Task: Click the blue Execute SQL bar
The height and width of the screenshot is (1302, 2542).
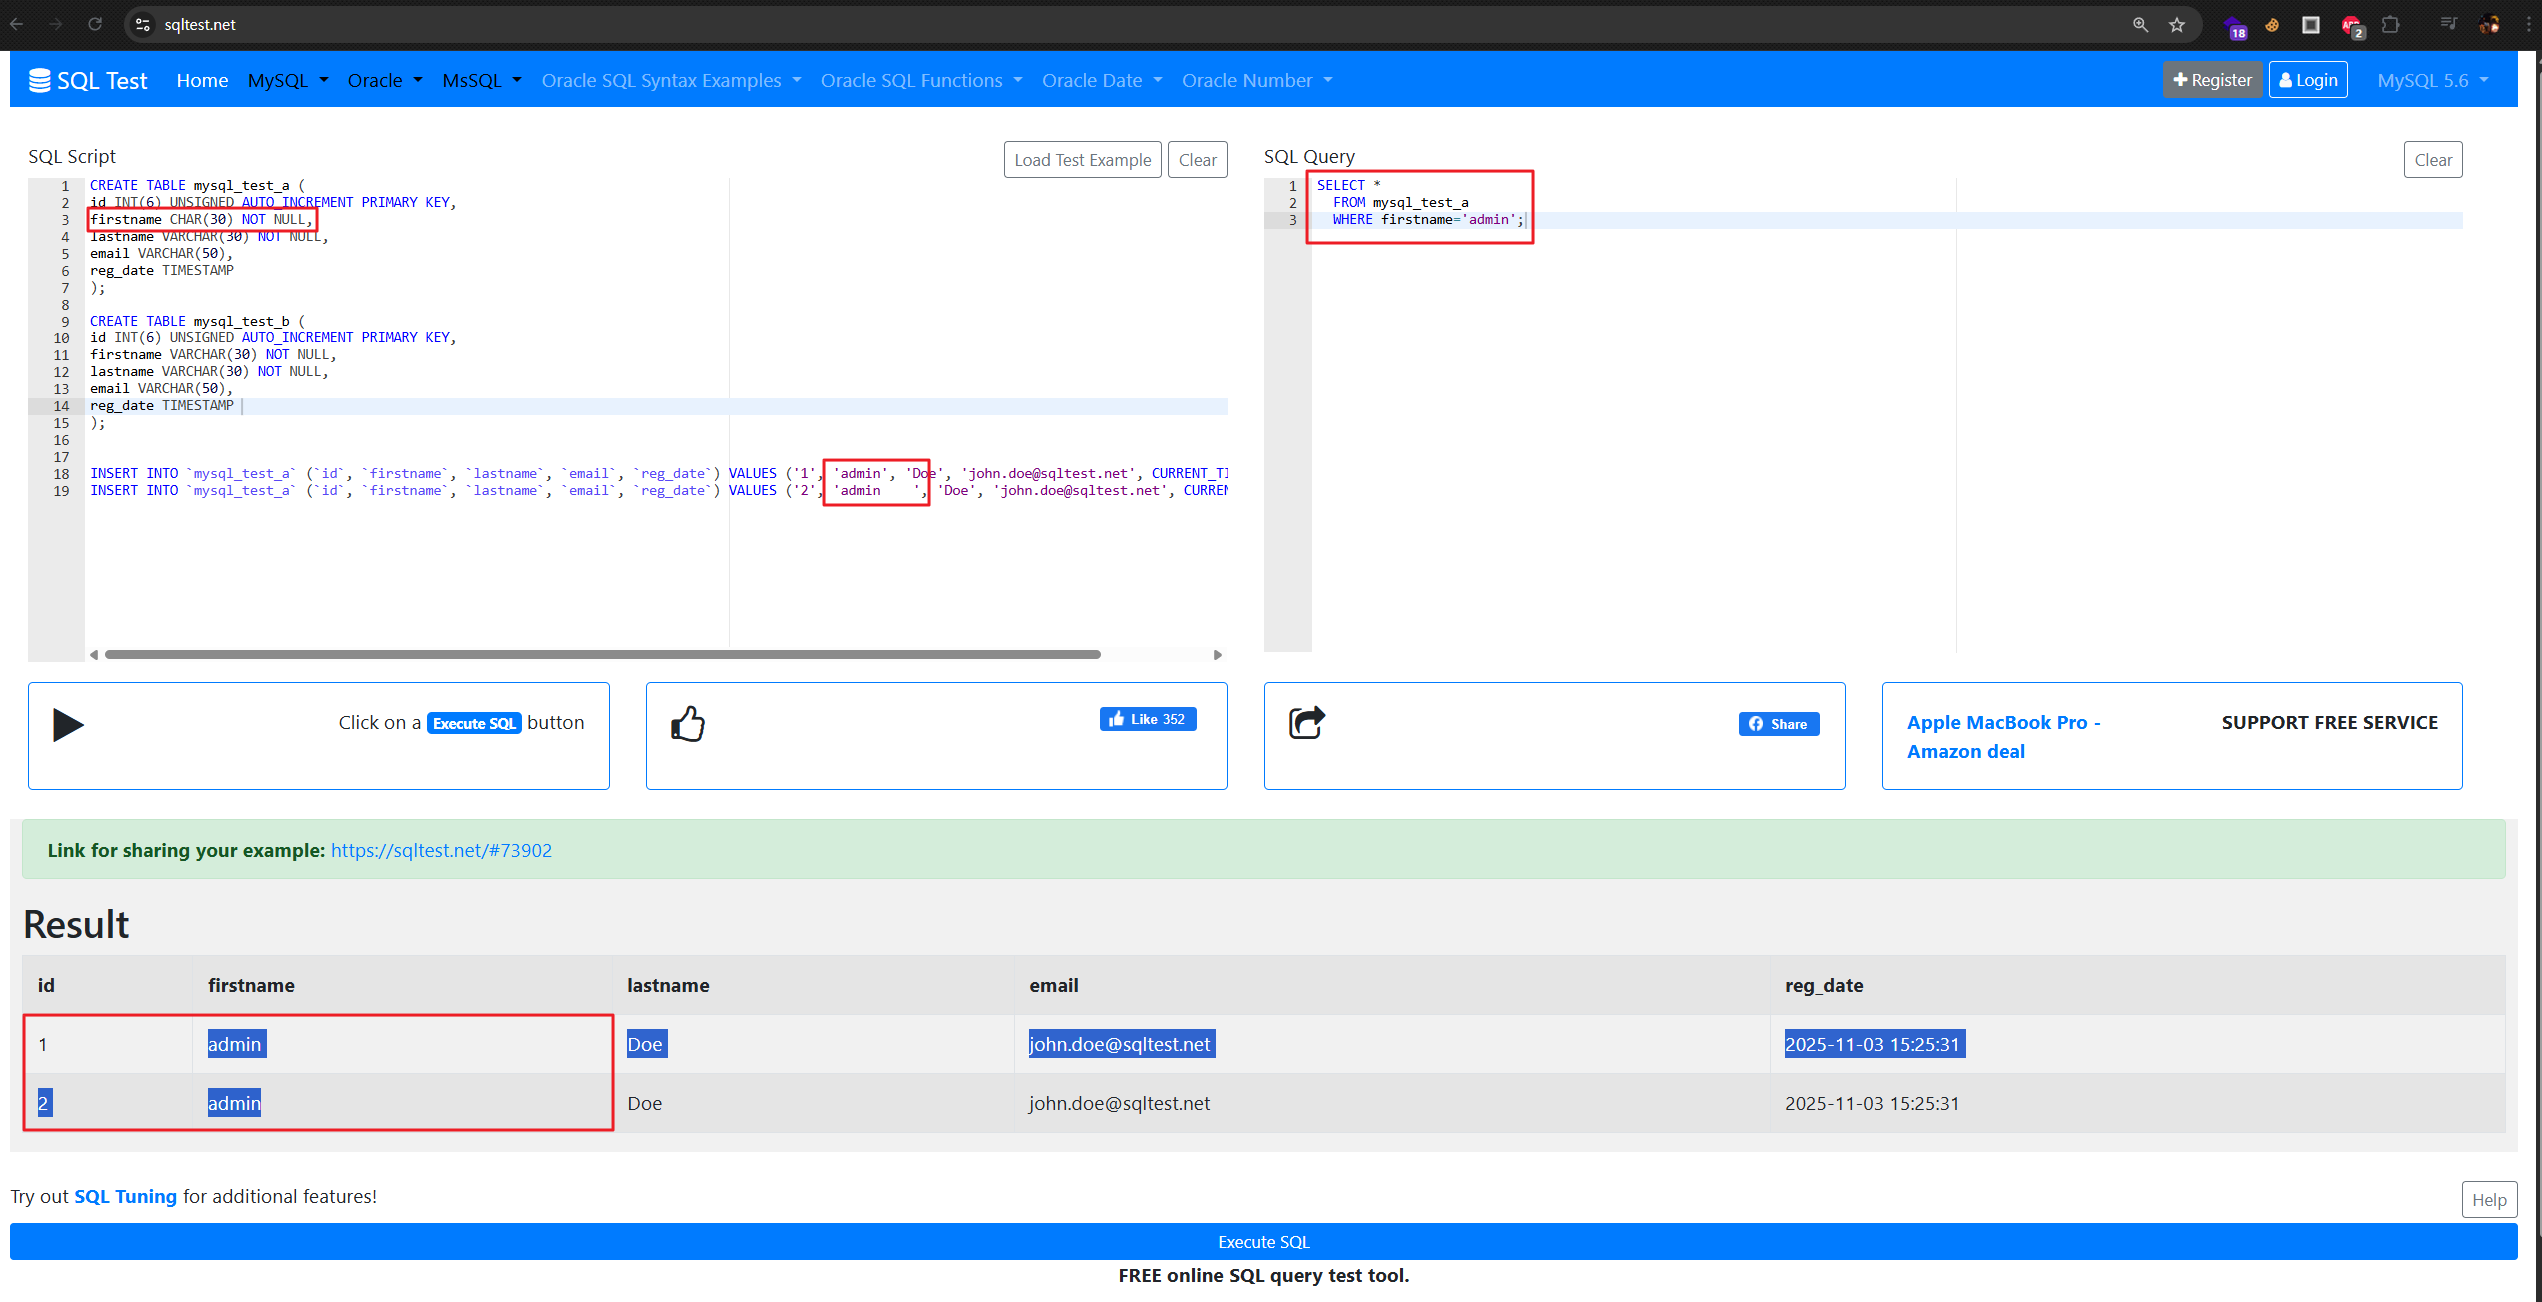Action: (x=1263, y=1241)
